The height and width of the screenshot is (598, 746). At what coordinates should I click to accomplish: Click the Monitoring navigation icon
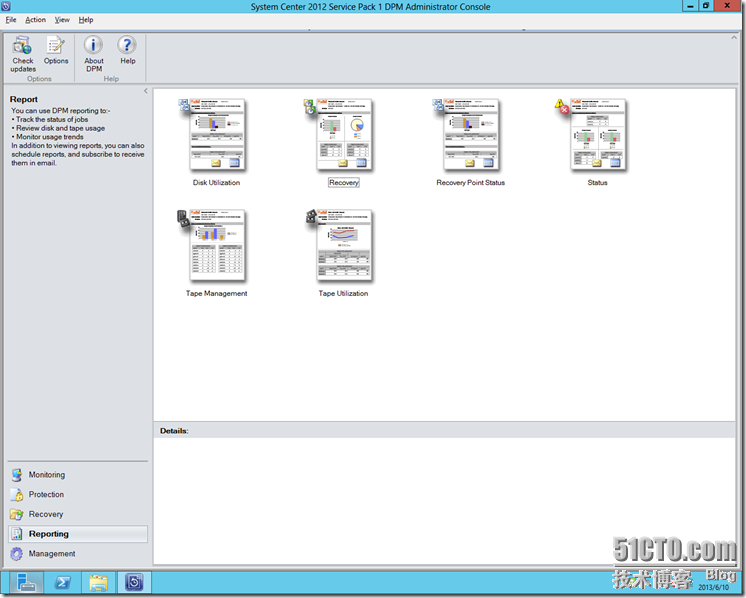click(17, 475)
